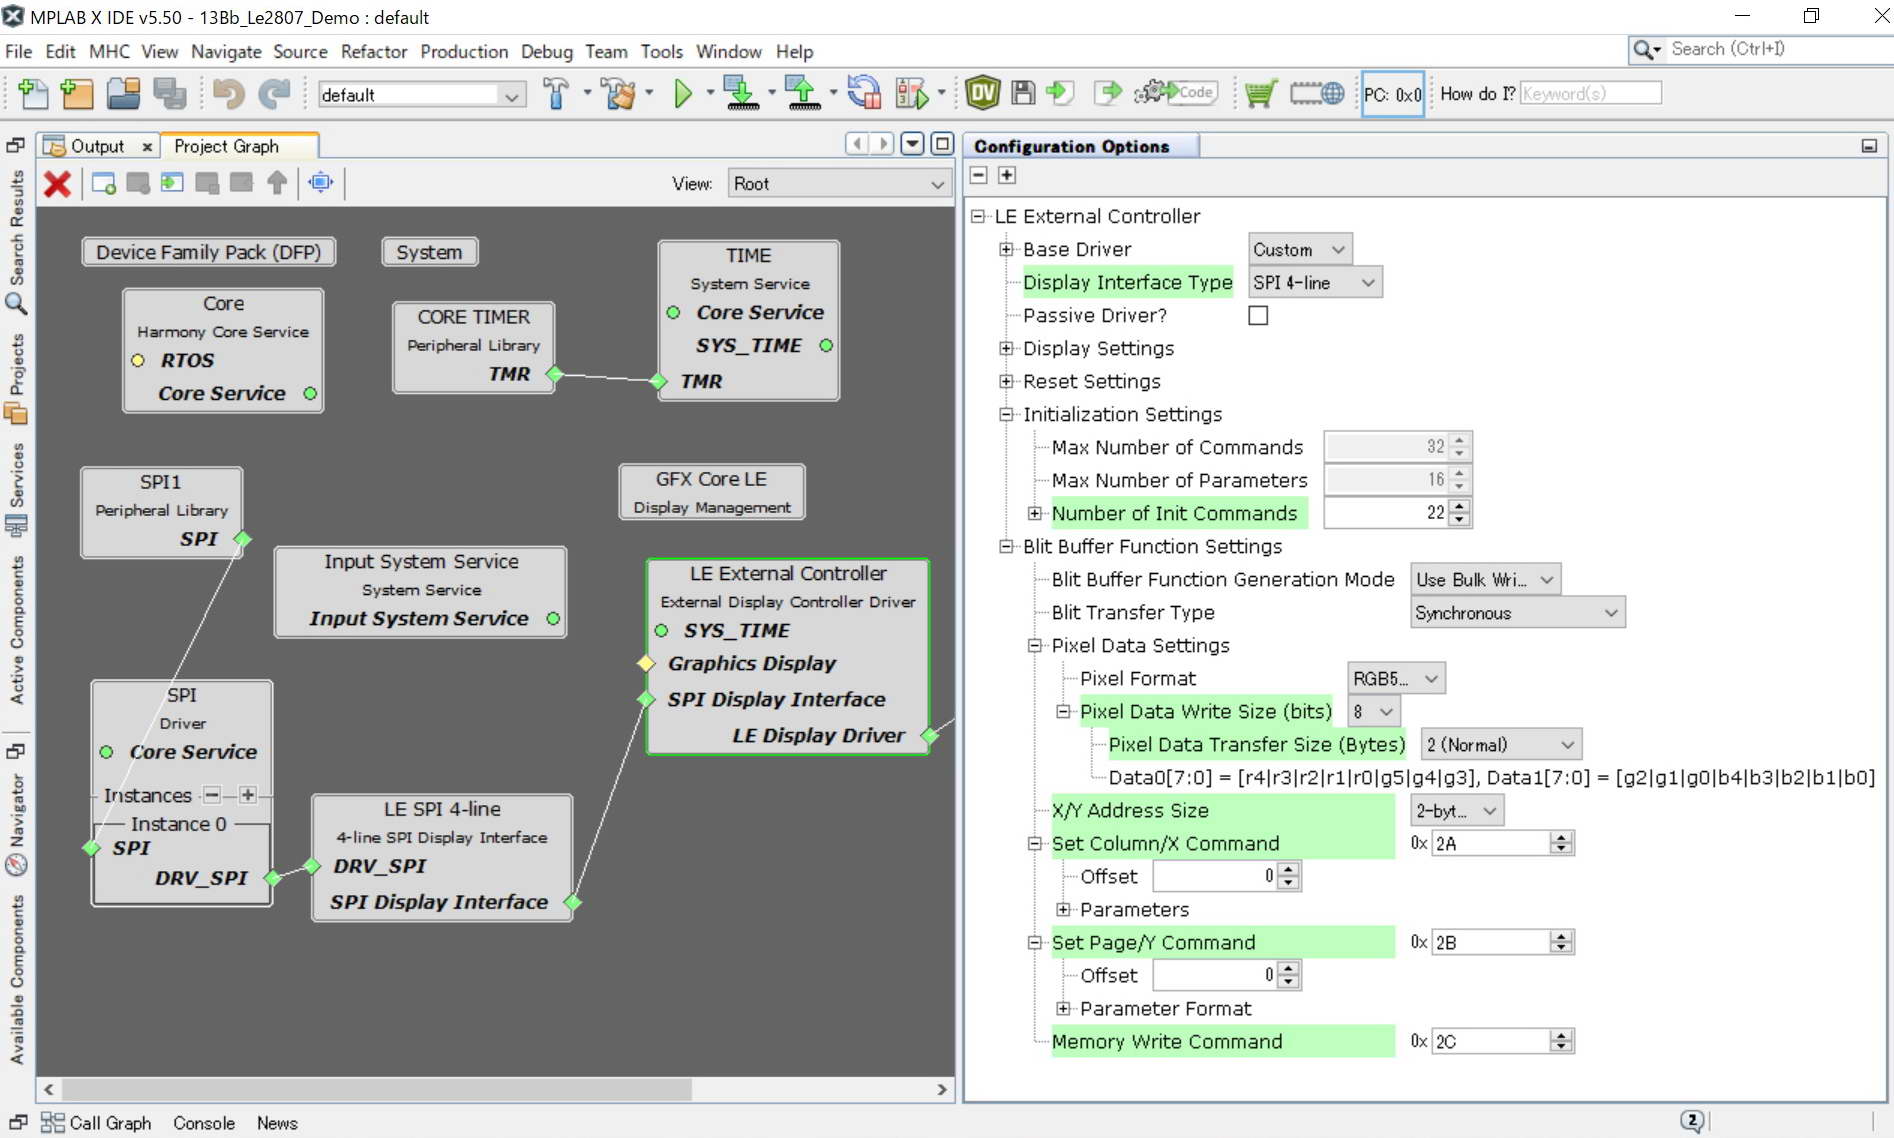Open the Blit Transfer Type Synchronous dropdown

click(x=1518, y=613)
